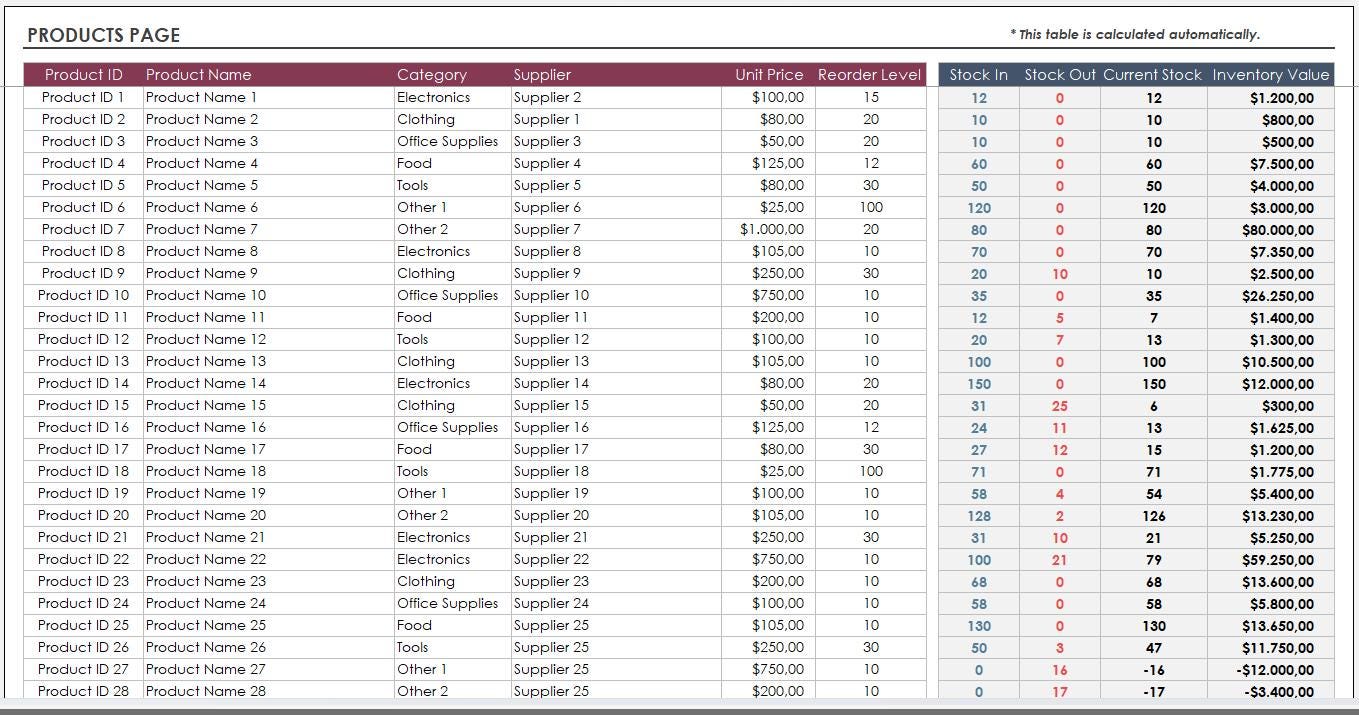The image size is (1359, 715).
Task: Select the $1.000,00 unit price cell
Action: [768, 229]
